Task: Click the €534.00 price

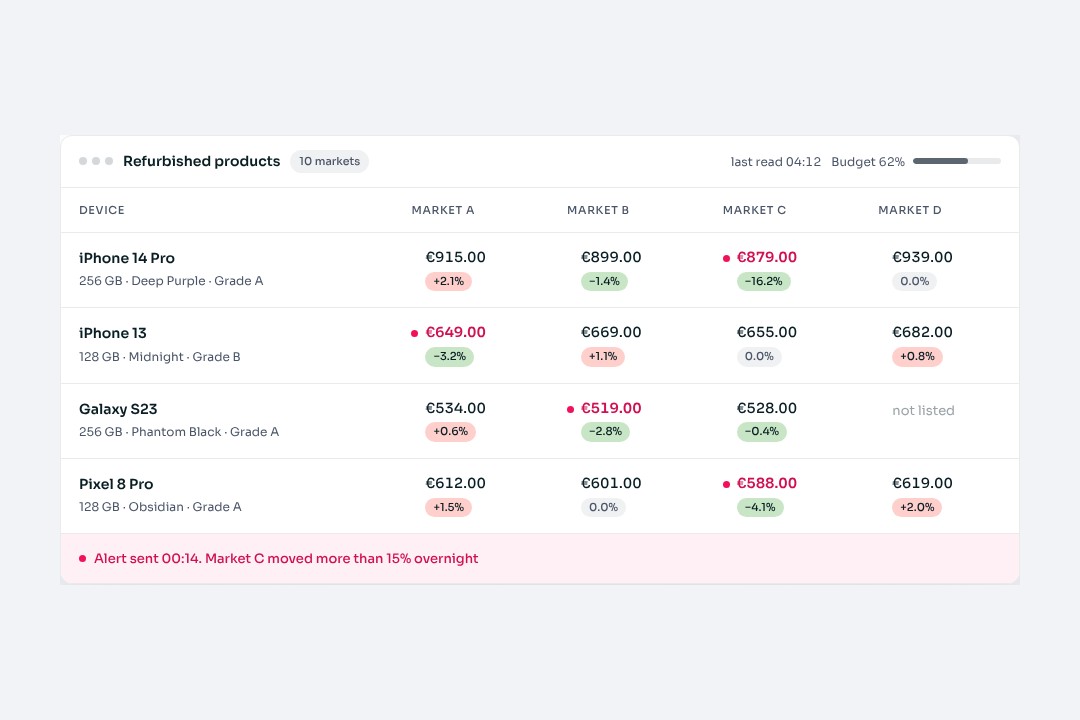Action: pyautogui.click(x=455, y=408)
